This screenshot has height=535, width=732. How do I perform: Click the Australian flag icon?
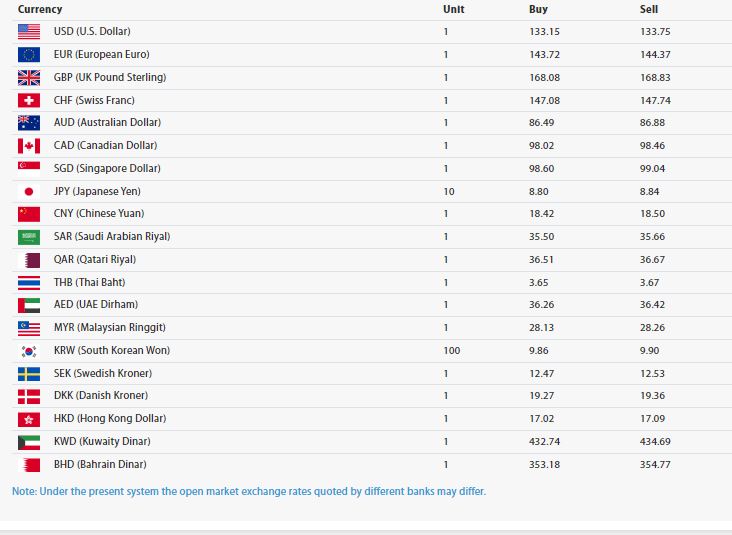click(x=29, y=123)
